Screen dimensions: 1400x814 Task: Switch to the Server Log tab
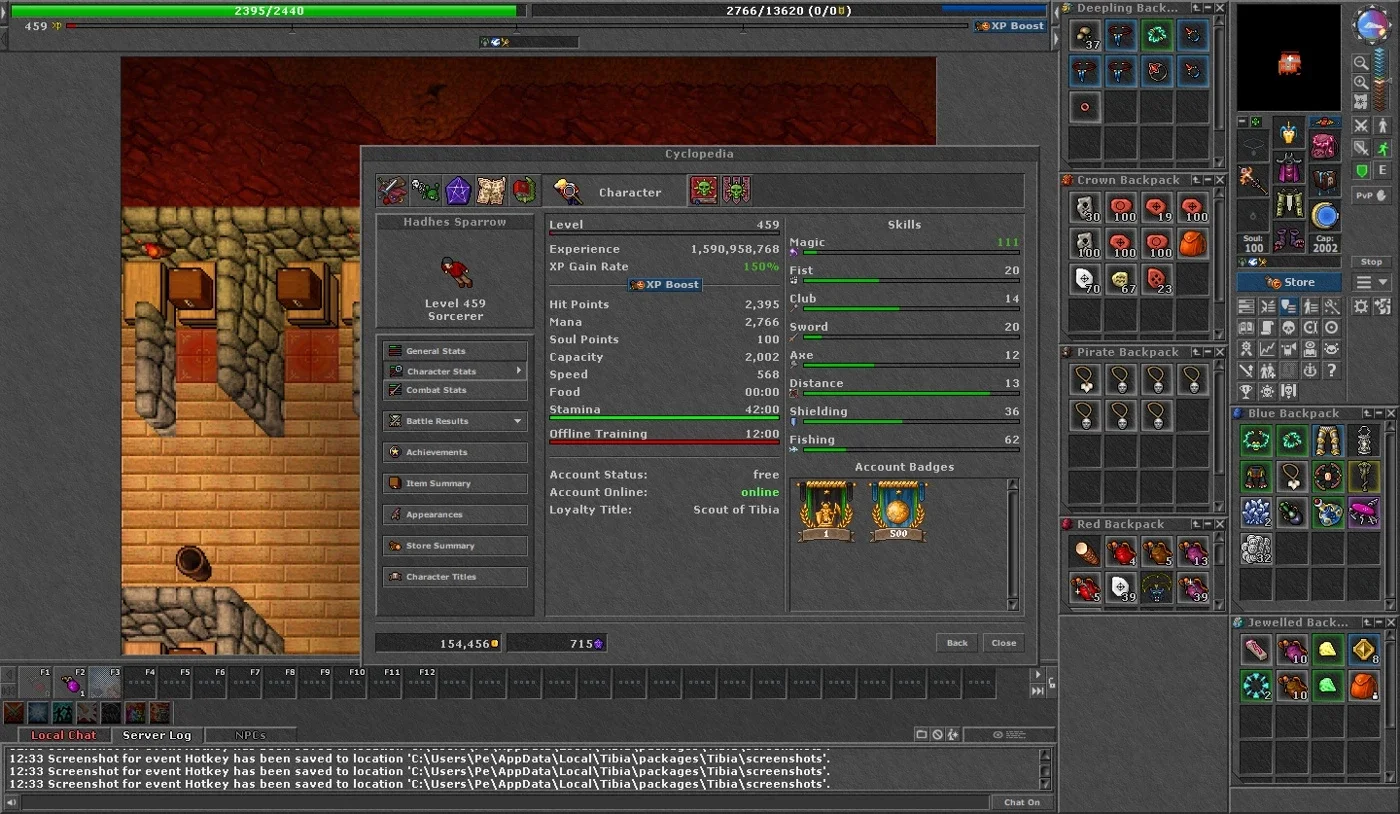click(156, 735)
